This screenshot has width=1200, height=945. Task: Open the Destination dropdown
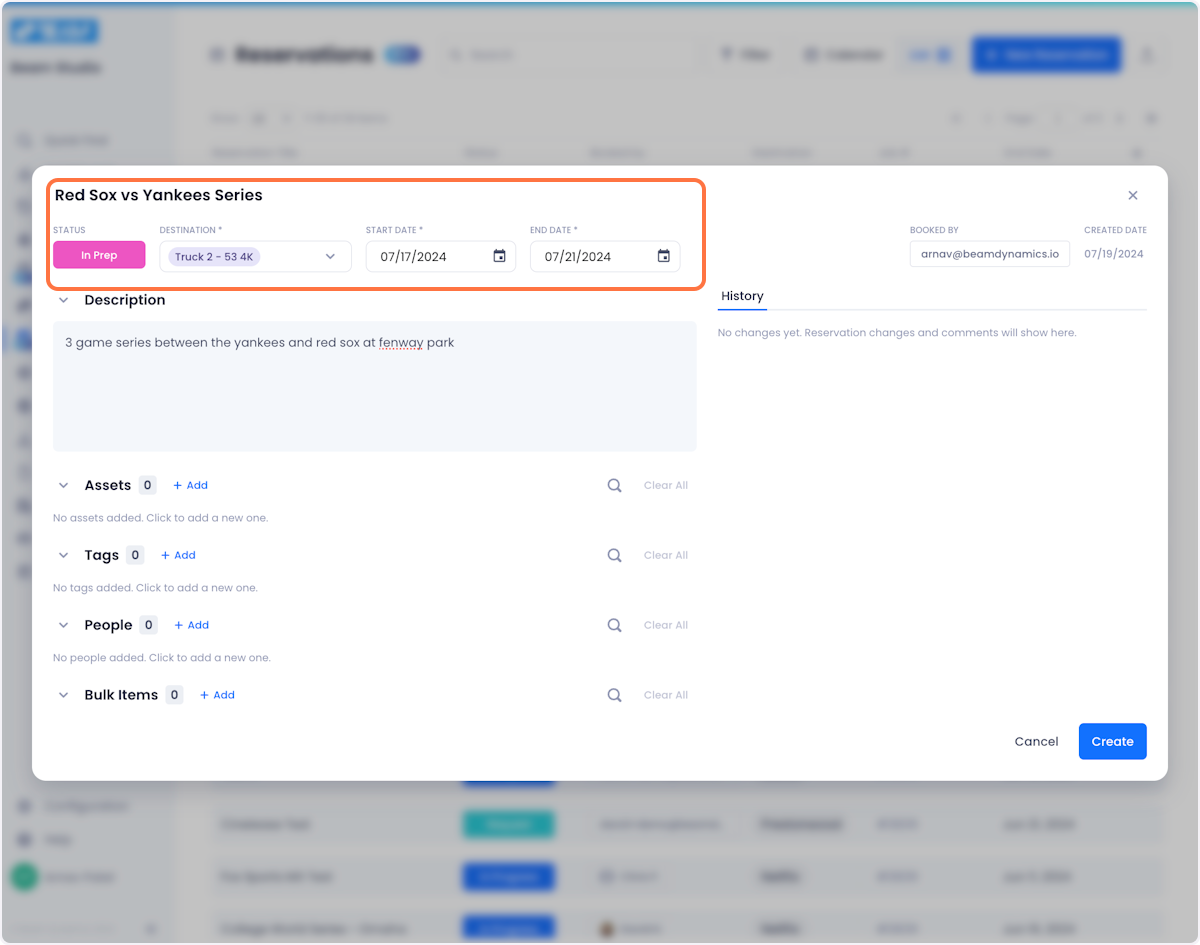point(255,256)
